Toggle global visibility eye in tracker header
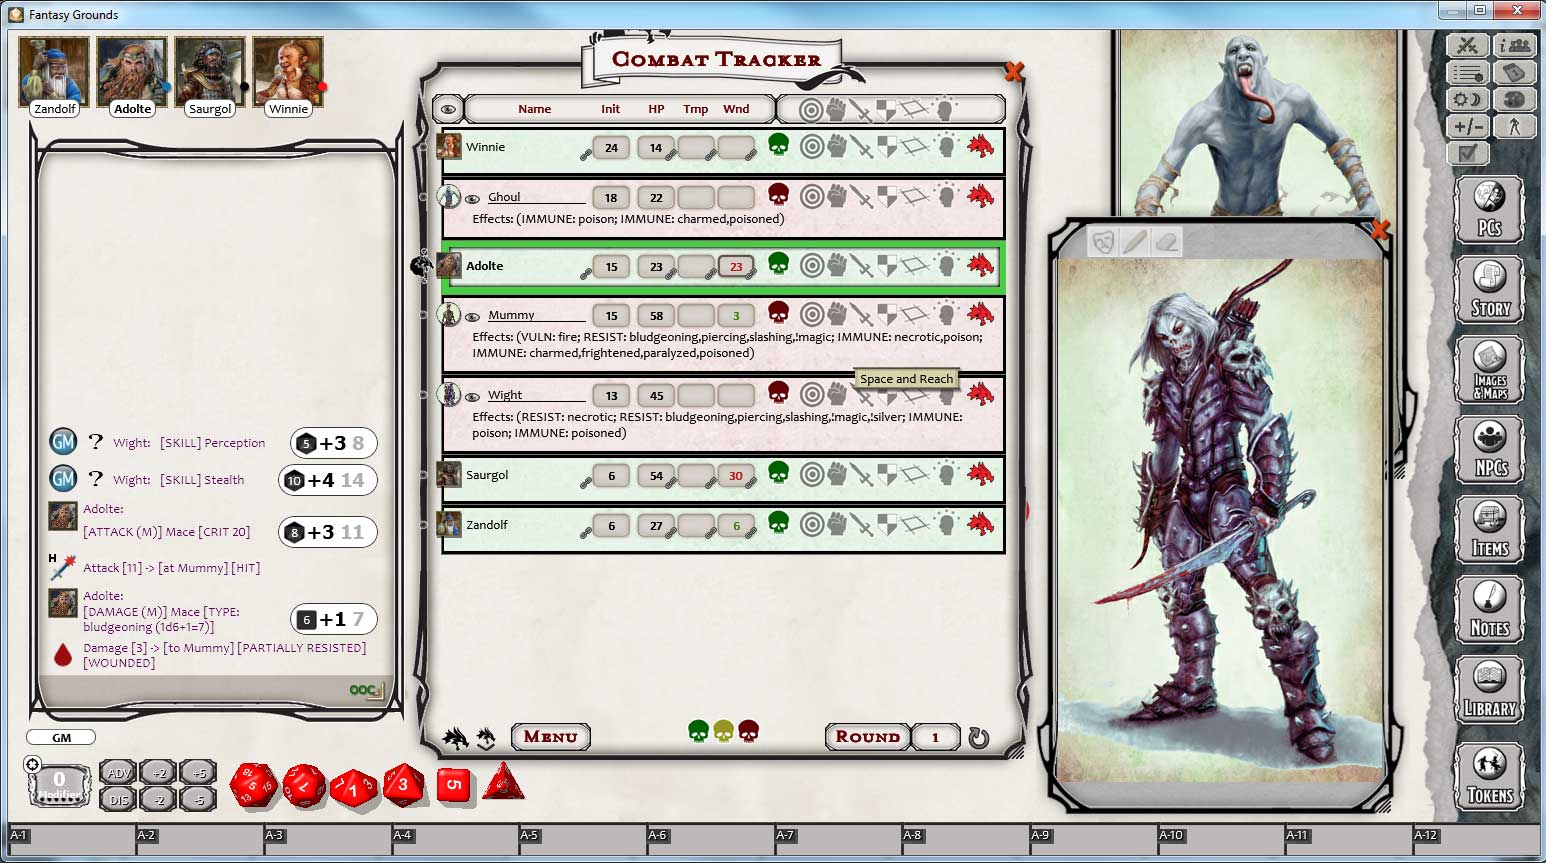This screenshot has height=863, width=1546. click(448, 109)
